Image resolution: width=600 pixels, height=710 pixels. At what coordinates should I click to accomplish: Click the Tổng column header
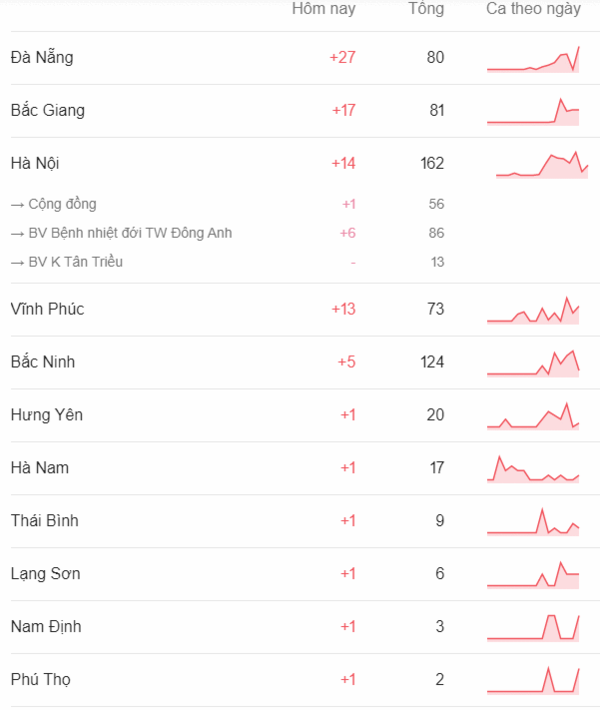[426, 9]
